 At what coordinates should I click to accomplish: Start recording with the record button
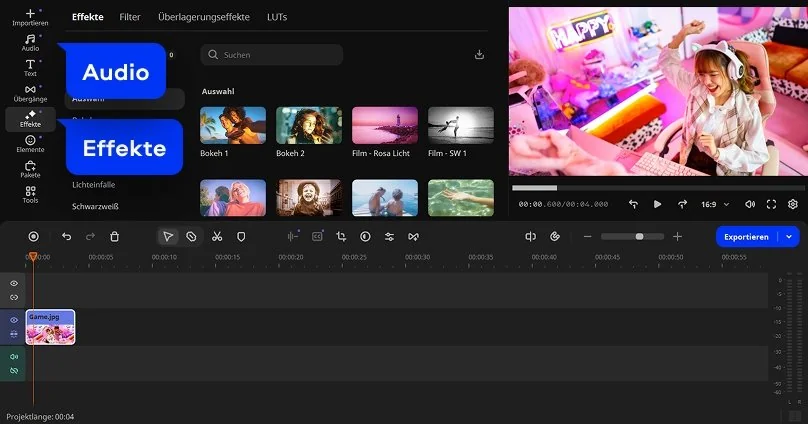click(33, 236)
